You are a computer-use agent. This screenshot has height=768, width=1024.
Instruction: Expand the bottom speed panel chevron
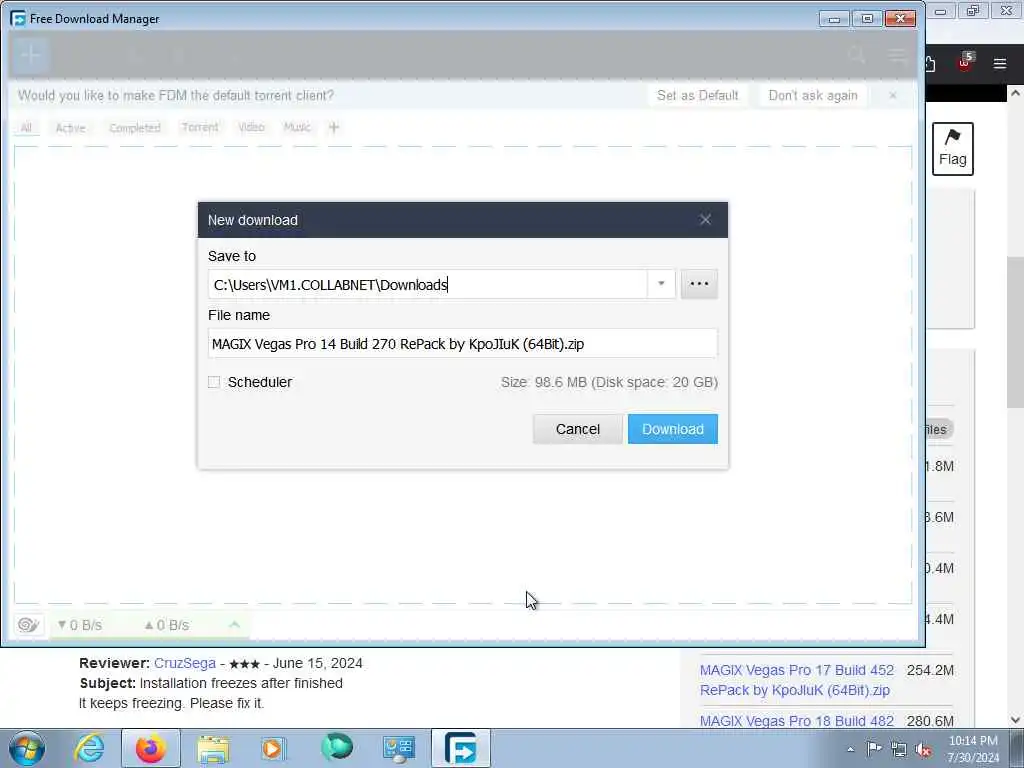(x=234, y=625)
